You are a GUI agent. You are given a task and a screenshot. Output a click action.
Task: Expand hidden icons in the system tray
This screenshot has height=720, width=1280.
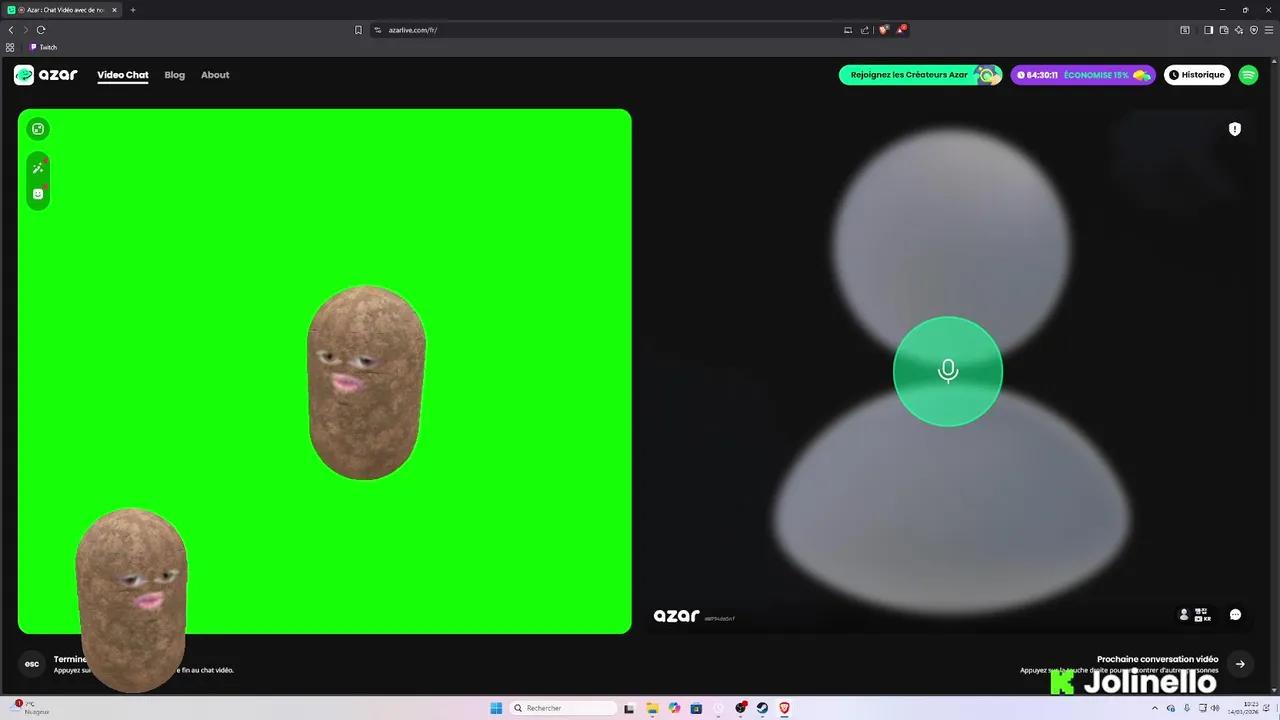(x=1155, y=707)
